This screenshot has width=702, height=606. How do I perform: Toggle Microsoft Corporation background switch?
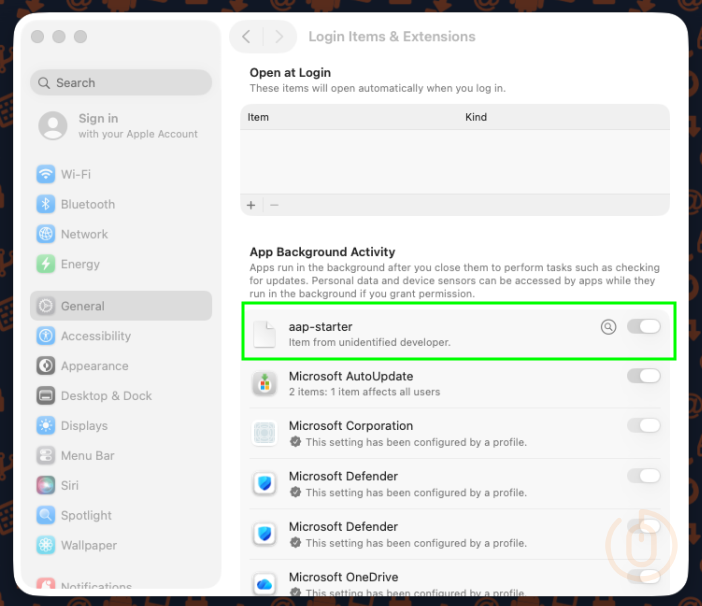643,426
